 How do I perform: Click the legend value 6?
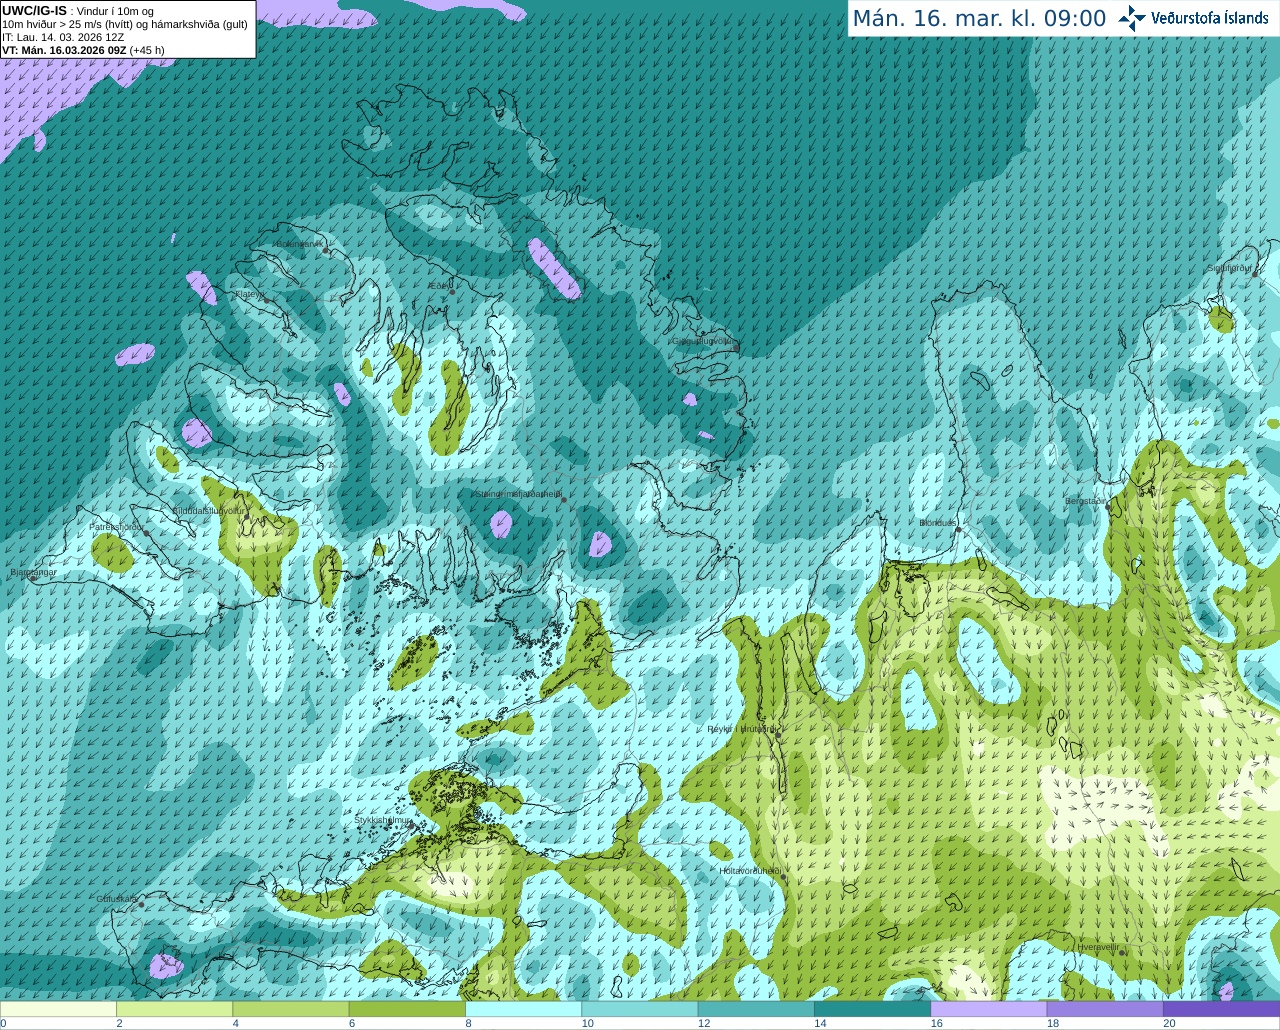352,1023
